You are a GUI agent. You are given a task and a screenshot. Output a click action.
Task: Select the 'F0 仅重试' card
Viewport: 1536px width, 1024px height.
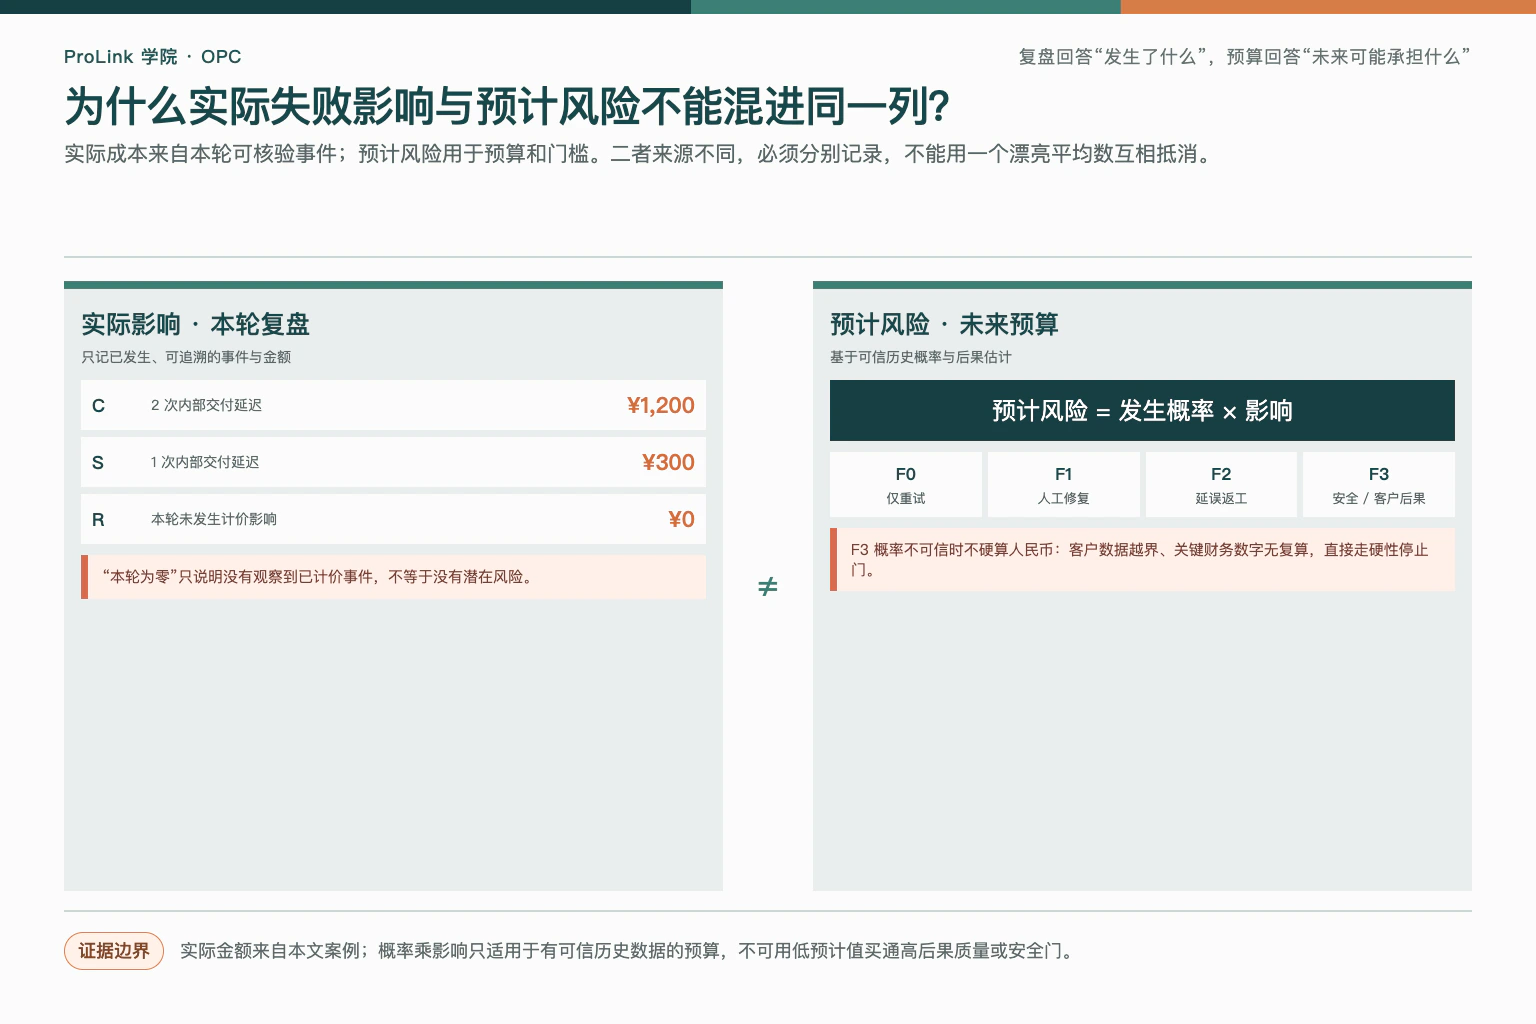(x=906, y=485)
